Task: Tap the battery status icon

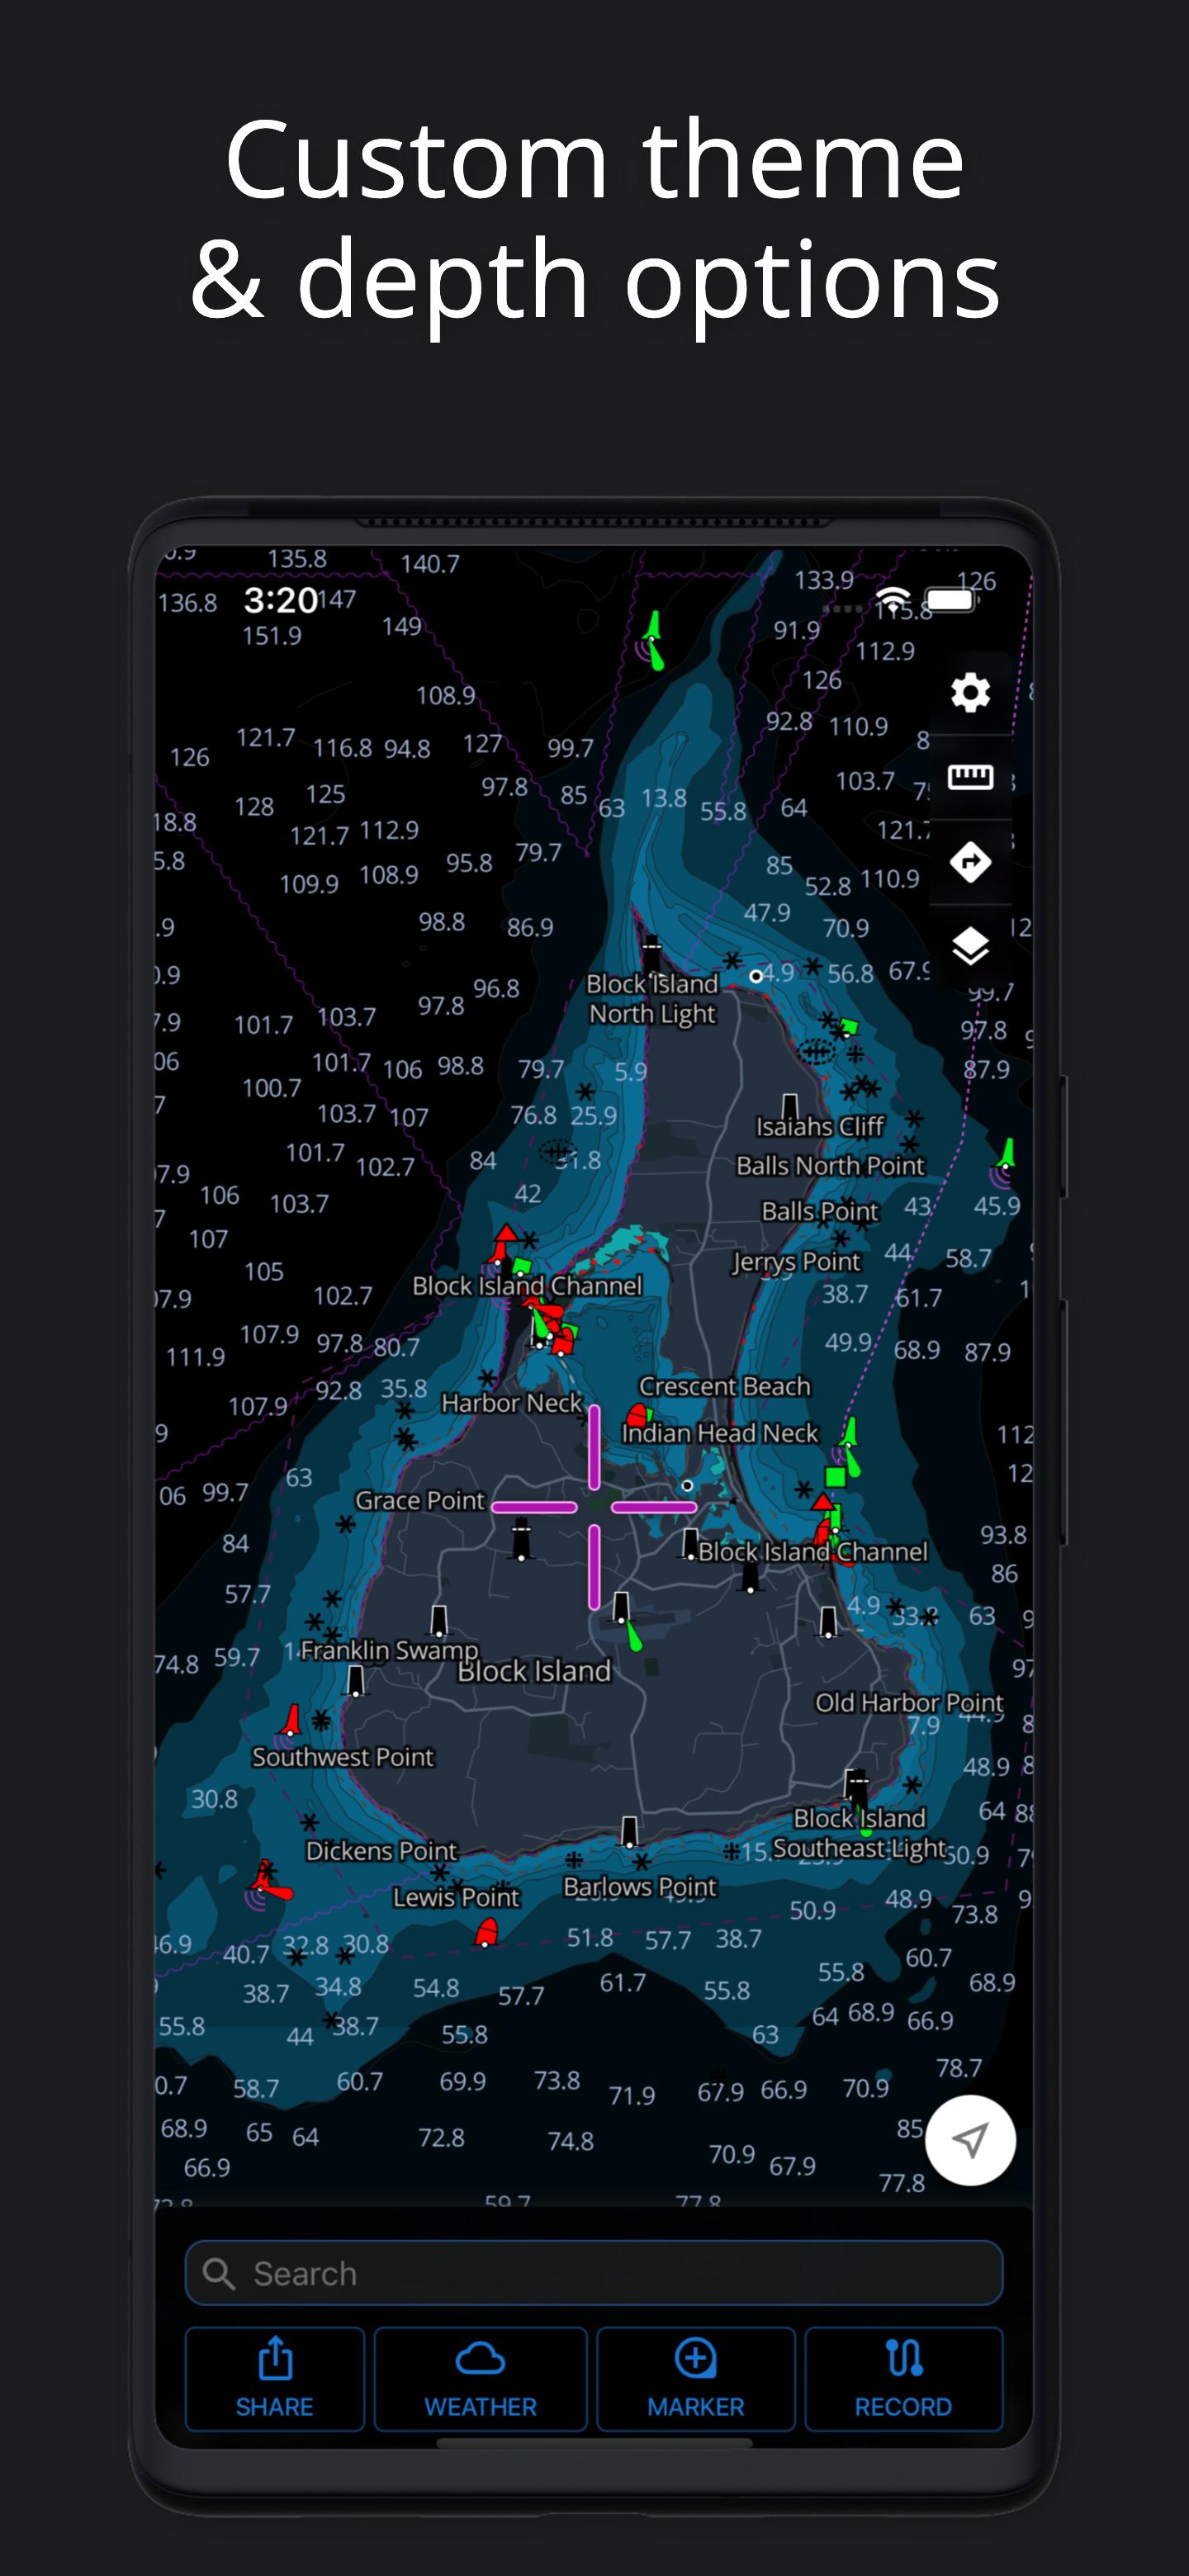Action: pyautogui.click(x=951, y=600)
